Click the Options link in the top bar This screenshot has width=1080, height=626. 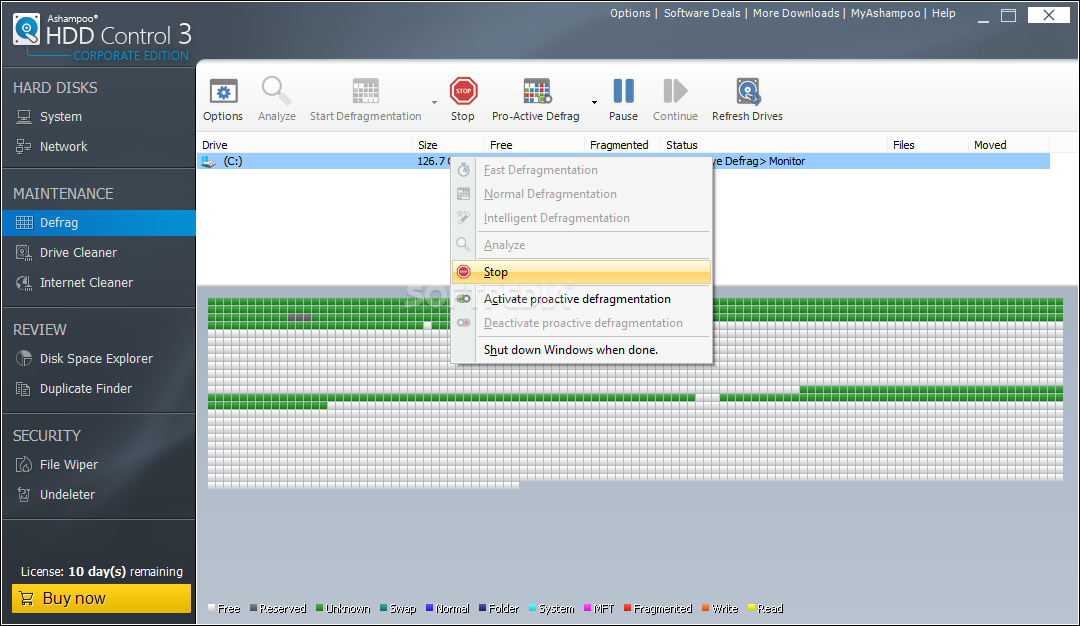point(630,13)
